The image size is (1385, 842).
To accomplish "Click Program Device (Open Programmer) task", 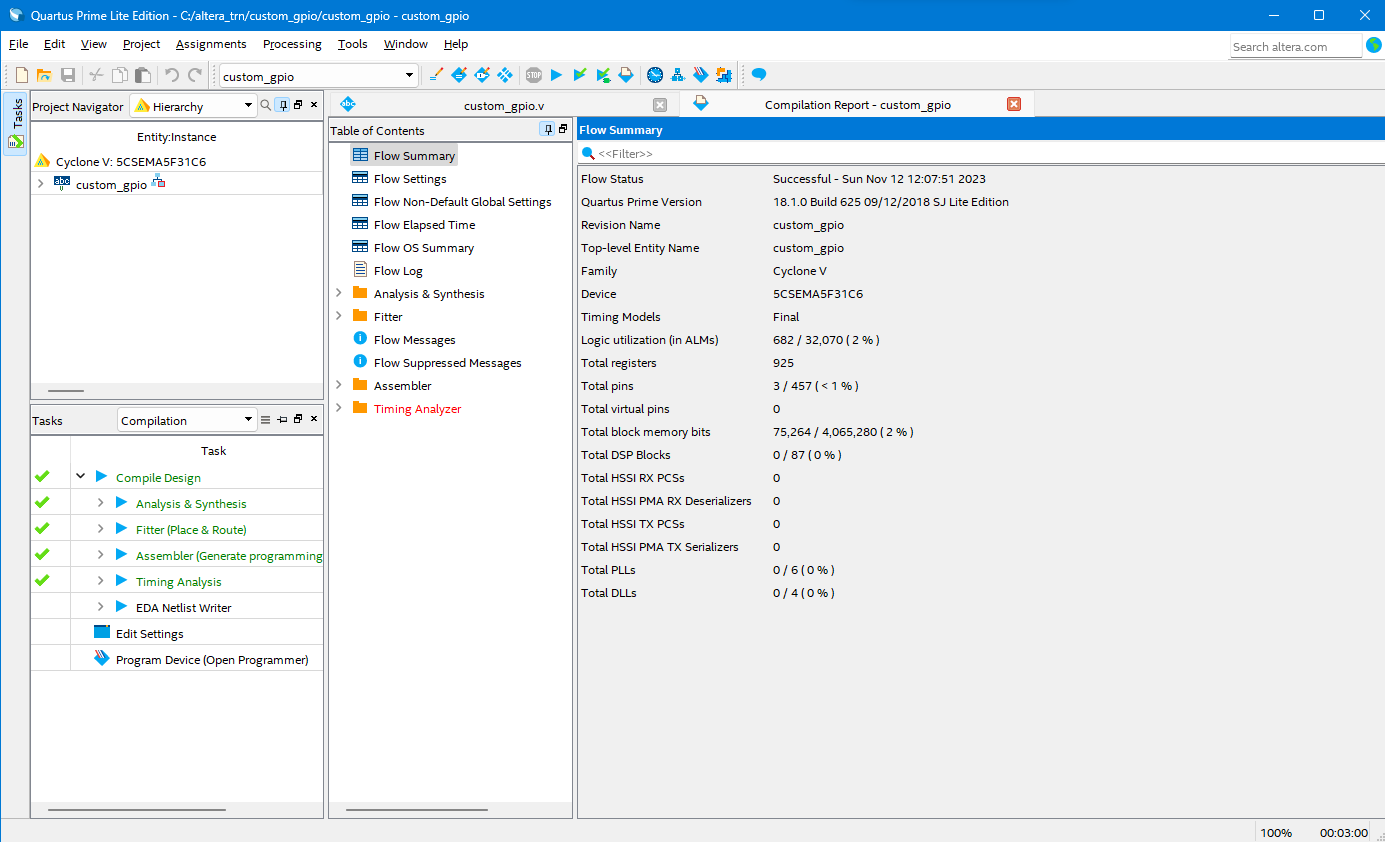I will coord(212,659).
